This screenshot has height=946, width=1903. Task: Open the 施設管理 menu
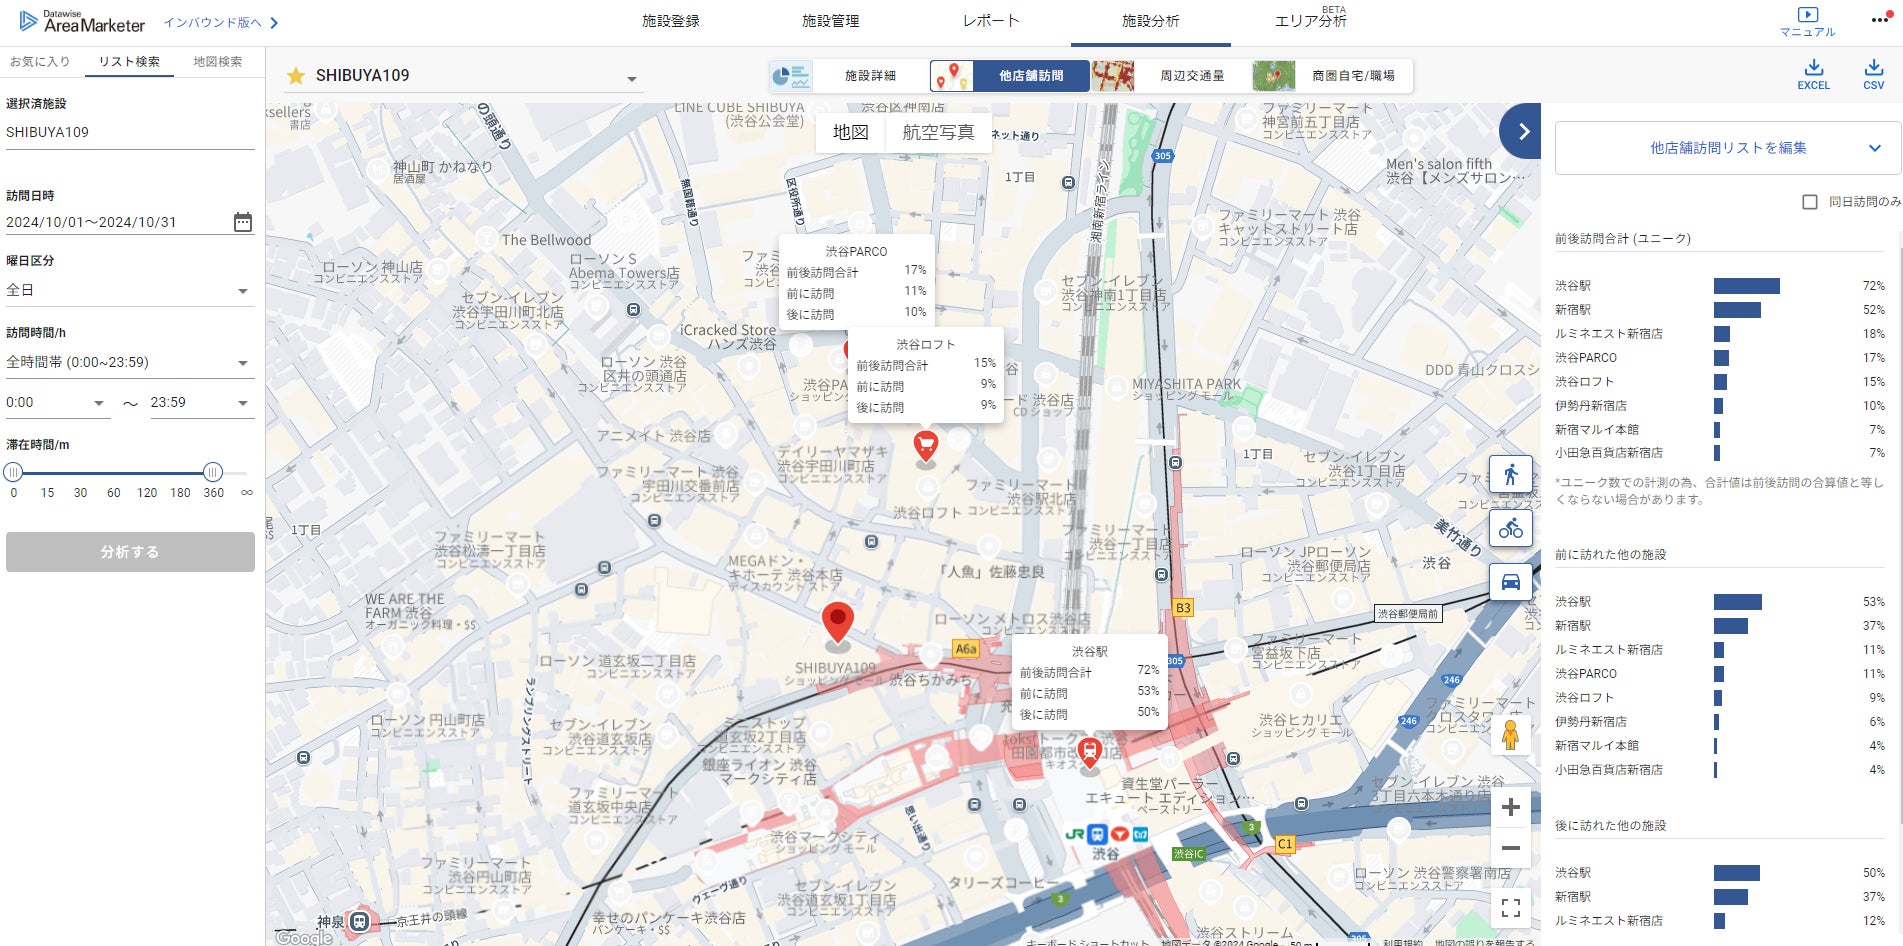click(x=831, y=21)
